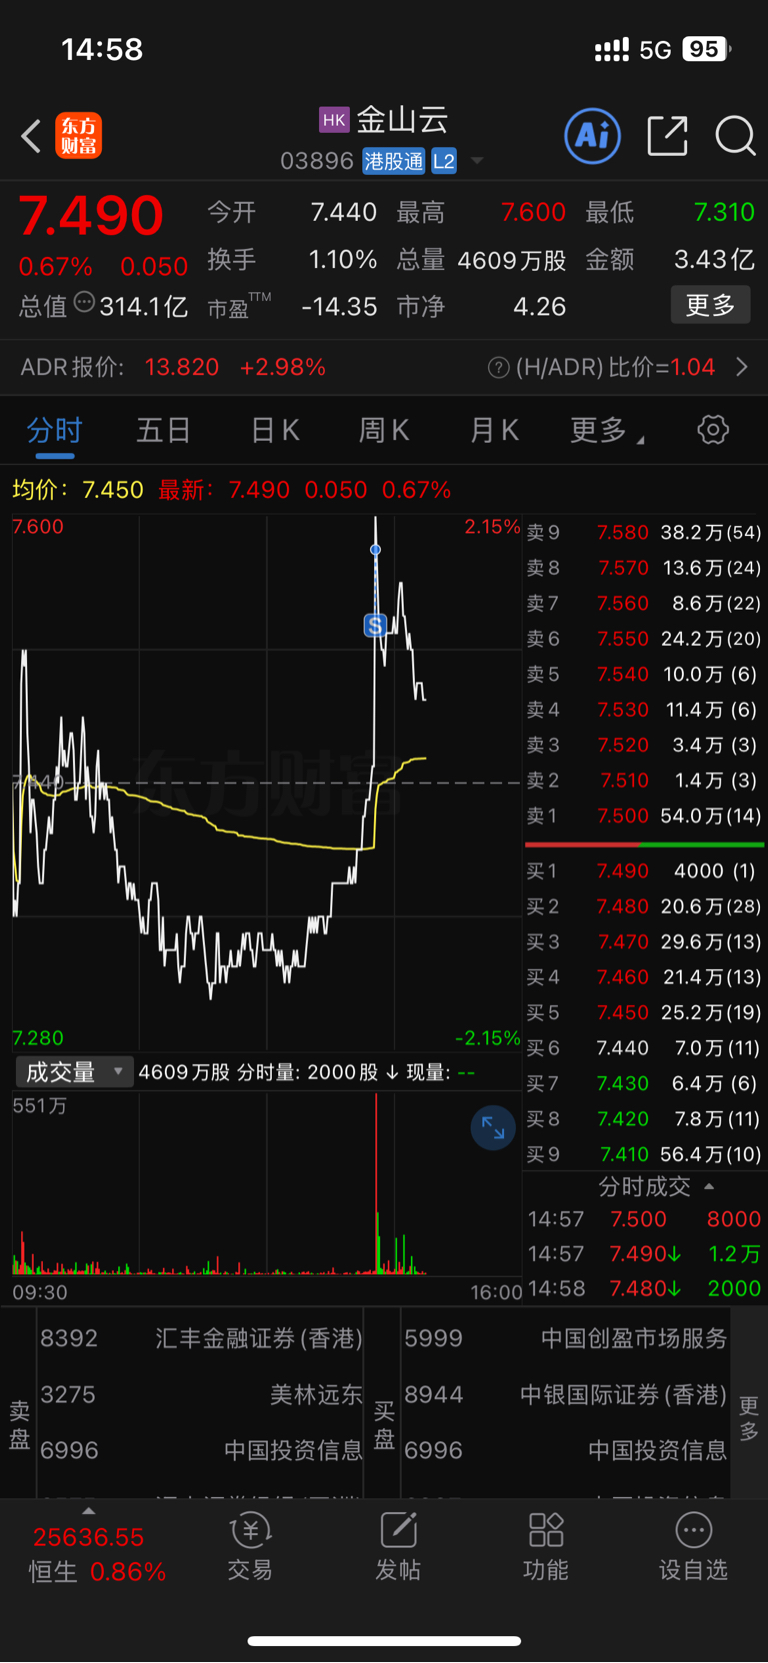Image resolution: width=768 pixels, height=1663 pixels.
Task: Tap the H/ADR question mark icon
Action: pyautogui.click(x=498, y=368)
